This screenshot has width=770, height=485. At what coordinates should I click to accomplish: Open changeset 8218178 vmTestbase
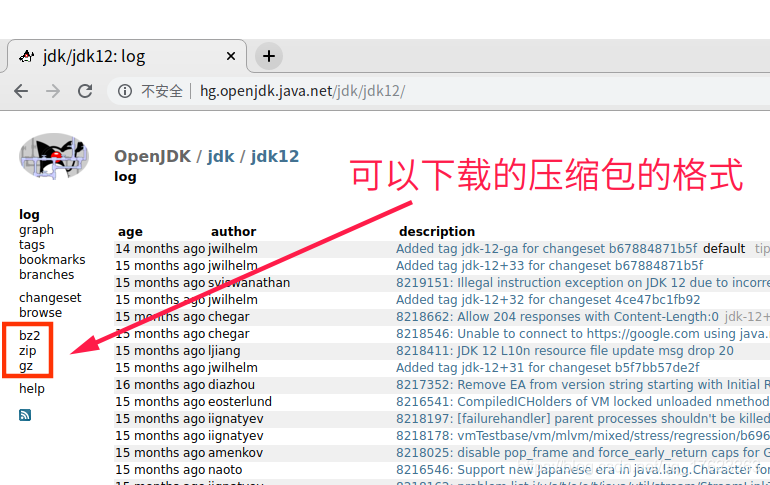[583, 436]
